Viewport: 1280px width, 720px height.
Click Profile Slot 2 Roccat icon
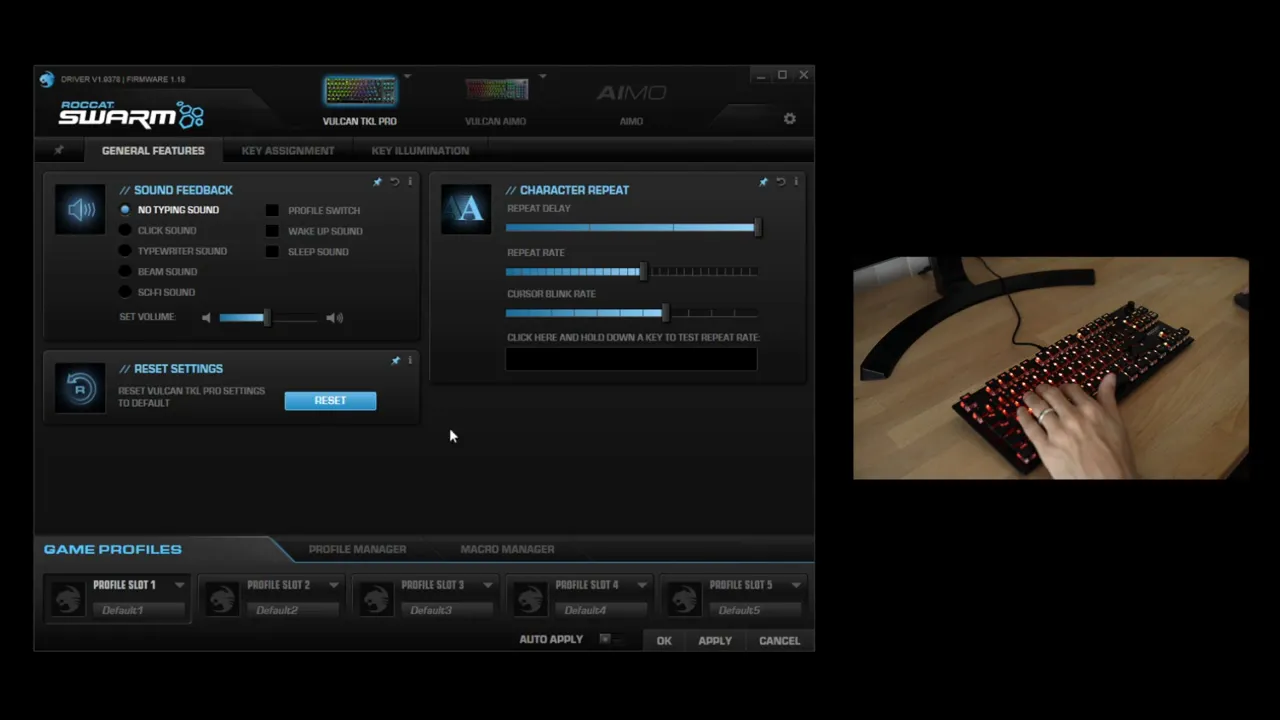point(222,598)
